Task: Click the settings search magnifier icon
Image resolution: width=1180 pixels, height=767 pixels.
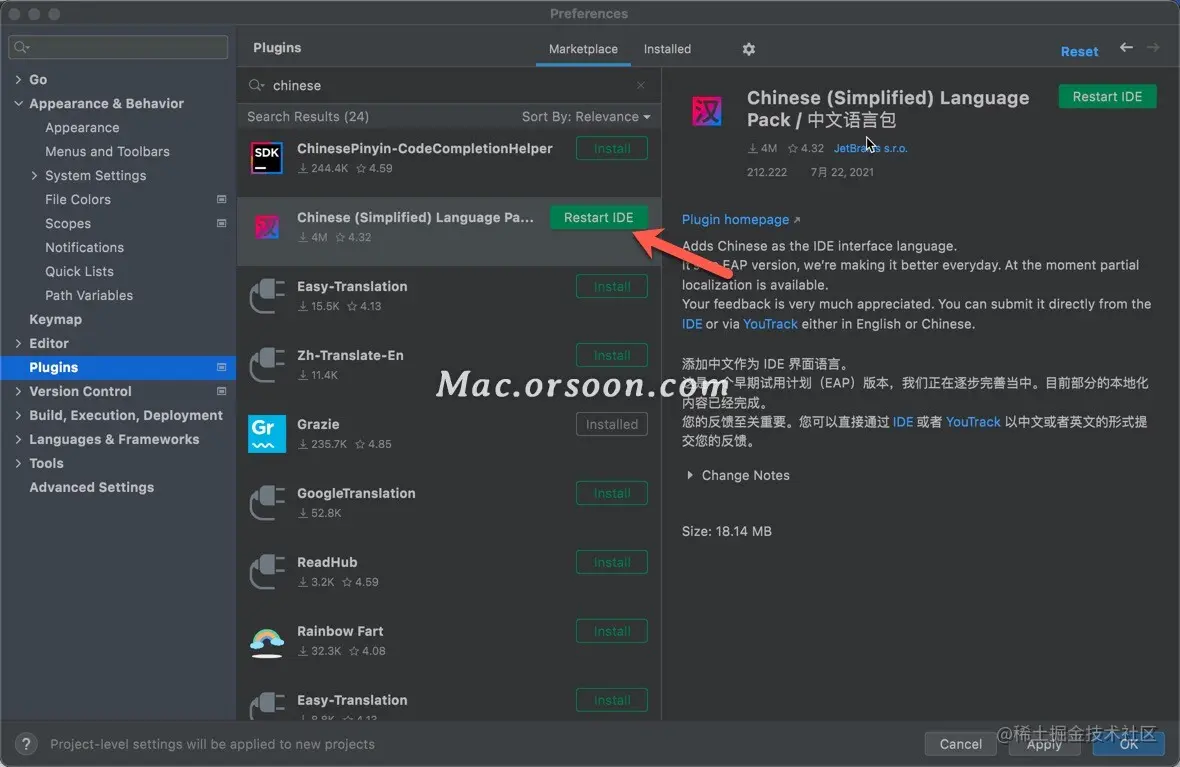Action: 21,47
